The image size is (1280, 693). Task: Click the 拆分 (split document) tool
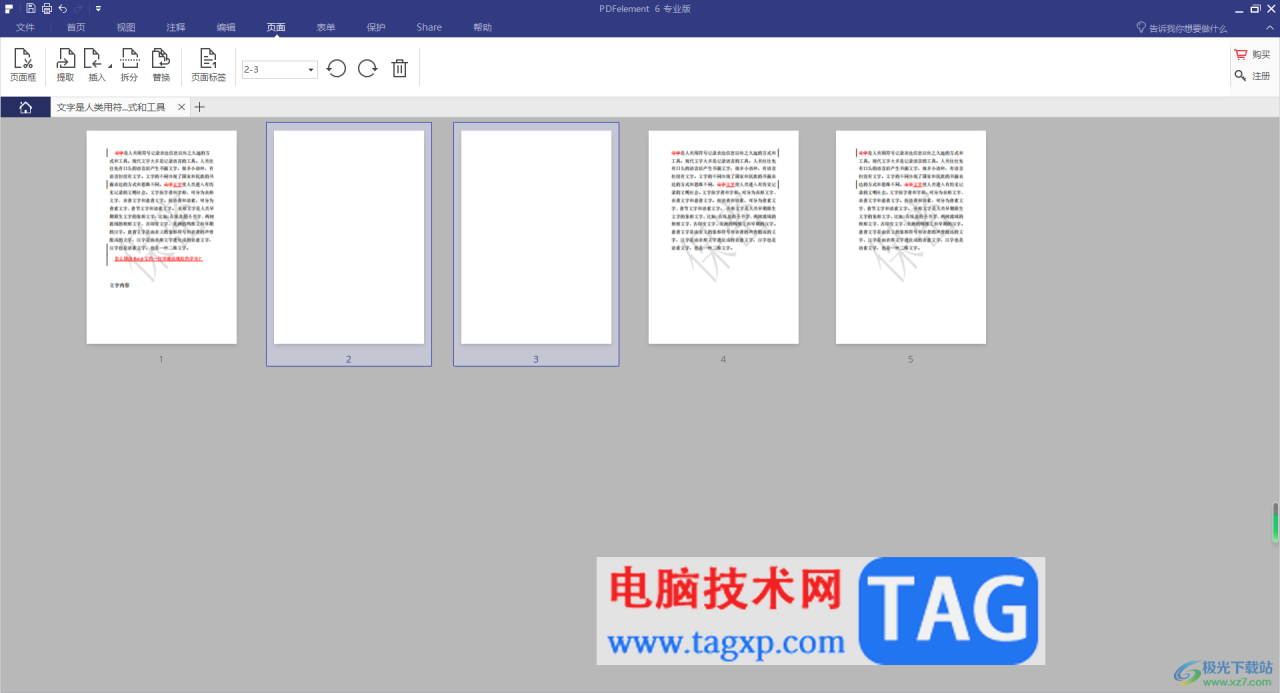coord(129,66)
